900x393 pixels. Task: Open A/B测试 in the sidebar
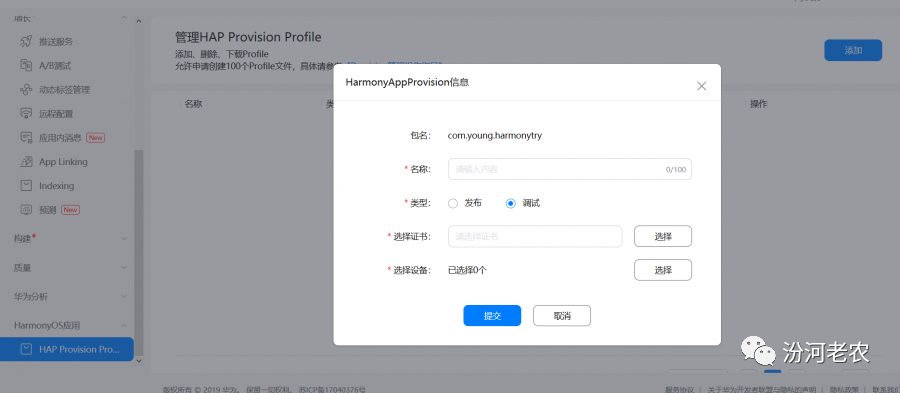click(55, 65)
